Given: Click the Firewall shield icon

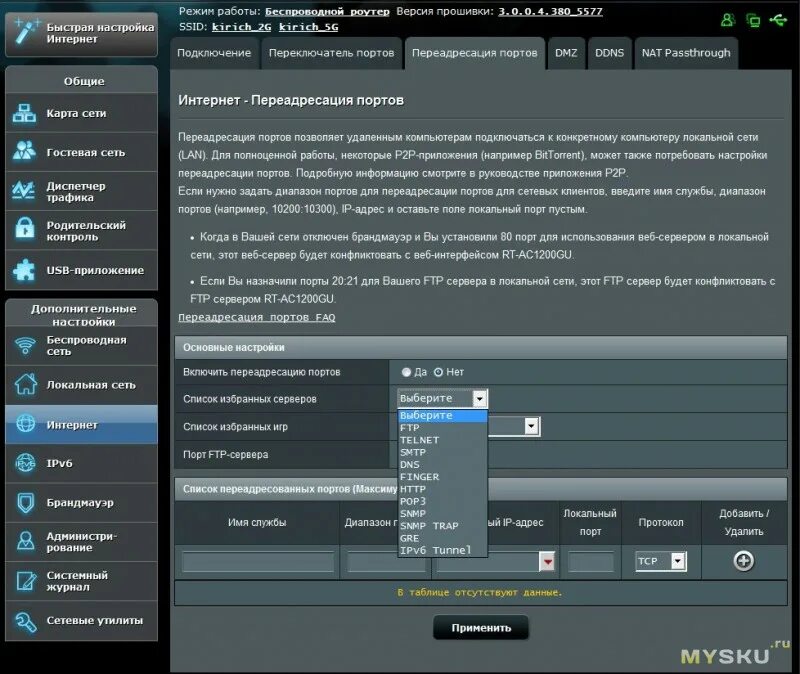Looking at the screenshot, I should [x=26, y=503].
